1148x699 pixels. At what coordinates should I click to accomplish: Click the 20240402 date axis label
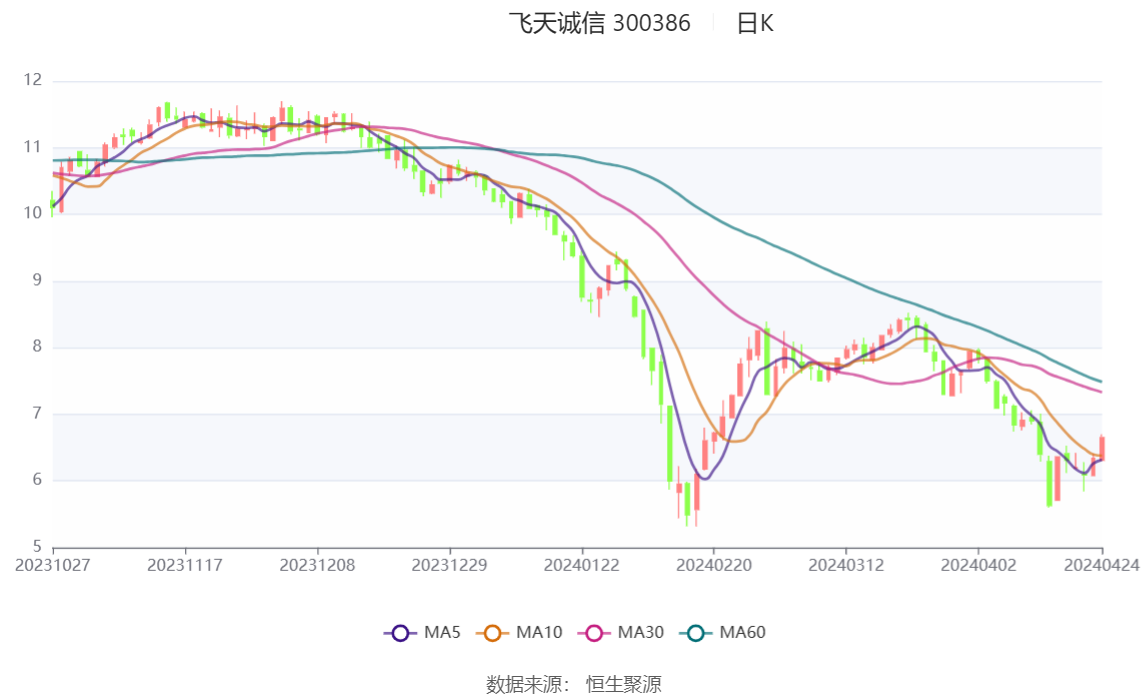pos(978,566)
